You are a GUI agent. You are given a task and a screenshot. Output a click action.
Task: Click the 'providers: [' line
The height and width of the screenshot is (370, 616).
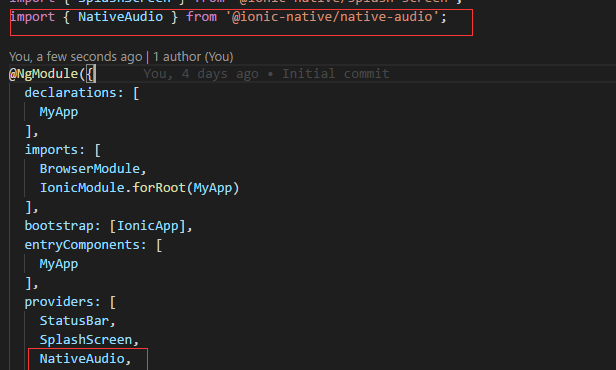[70, 302]
